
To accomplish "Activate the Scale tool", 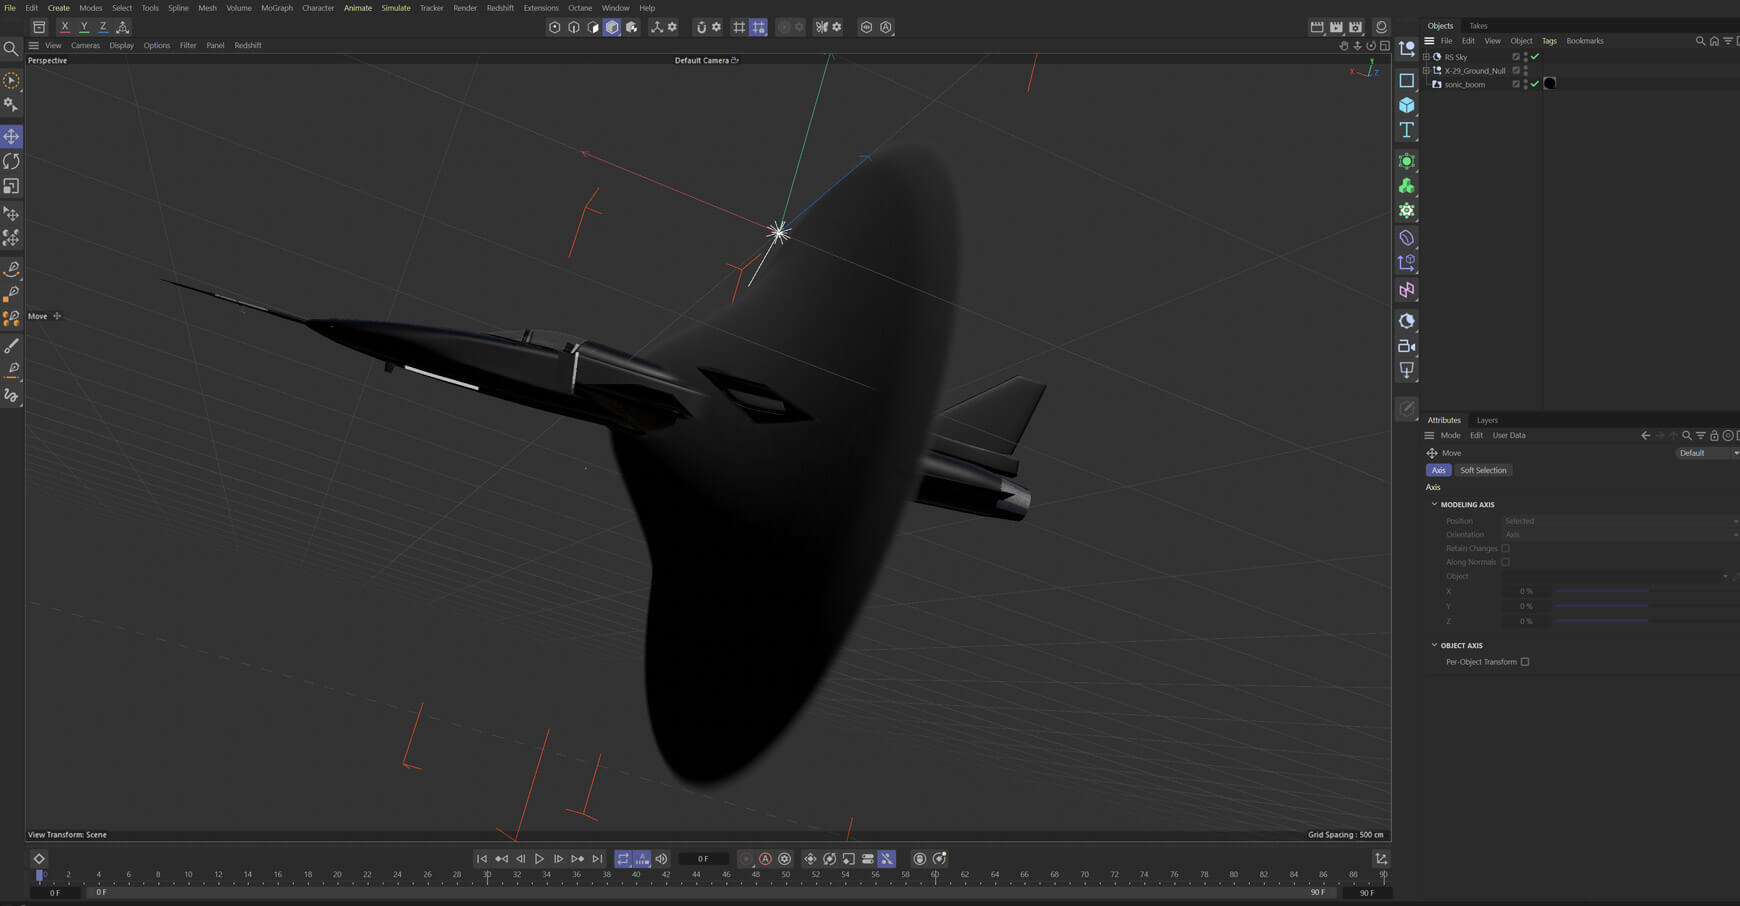I will 11,186.
